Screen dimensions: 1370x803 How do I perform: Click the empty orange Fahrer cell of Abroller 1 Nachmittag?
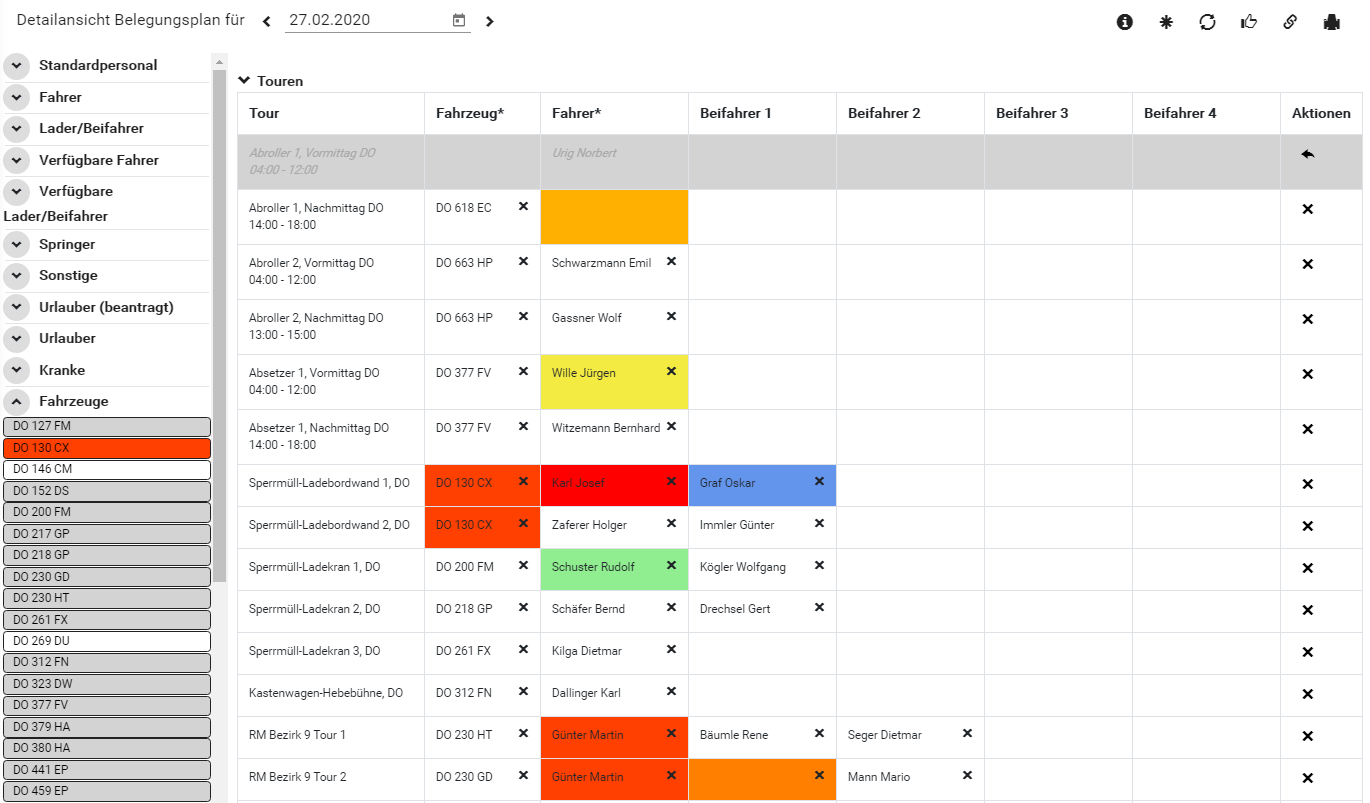(614, 217)
